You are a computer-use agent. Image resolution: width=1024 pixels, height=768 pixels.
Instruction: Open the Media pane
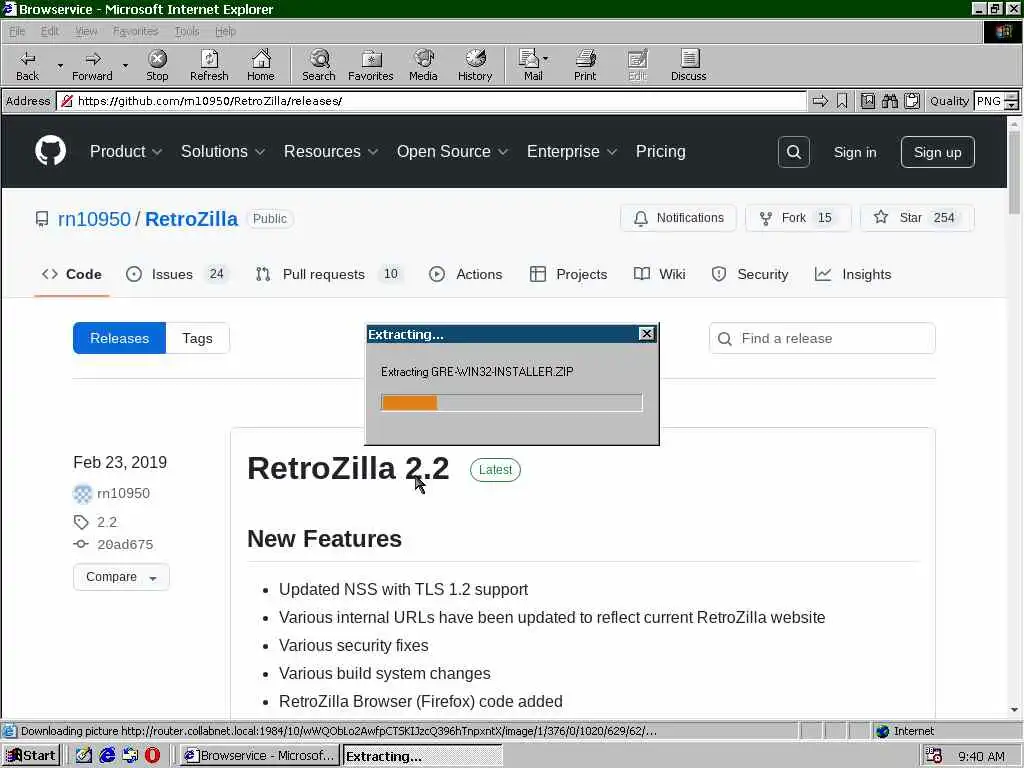click(x=423, y=65)
